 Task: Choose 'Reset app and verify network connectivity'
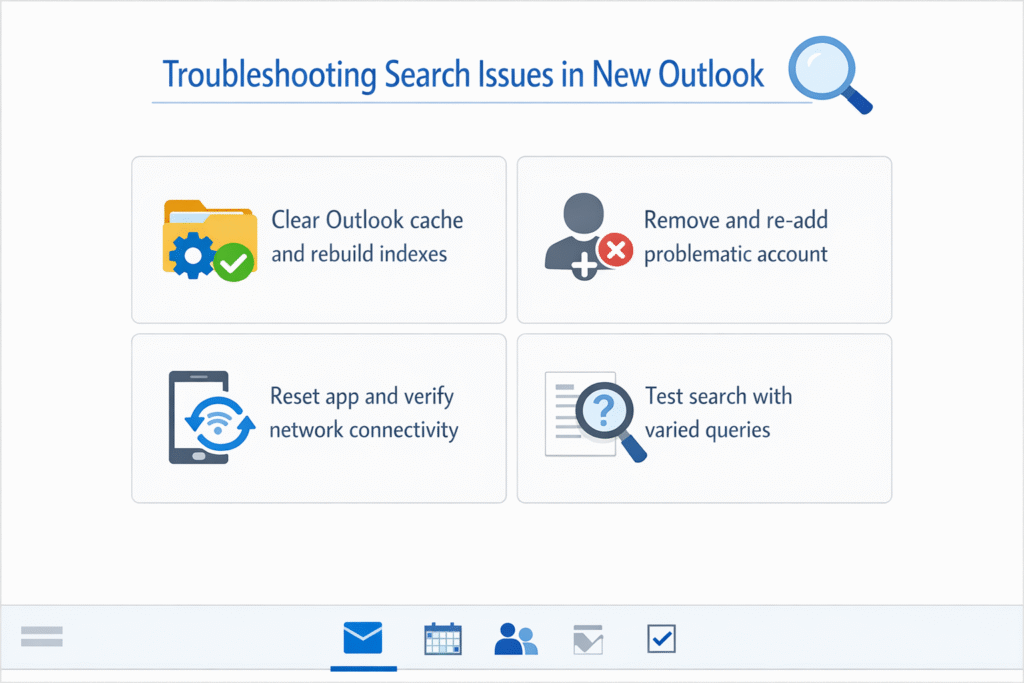(x=318, y=417)
